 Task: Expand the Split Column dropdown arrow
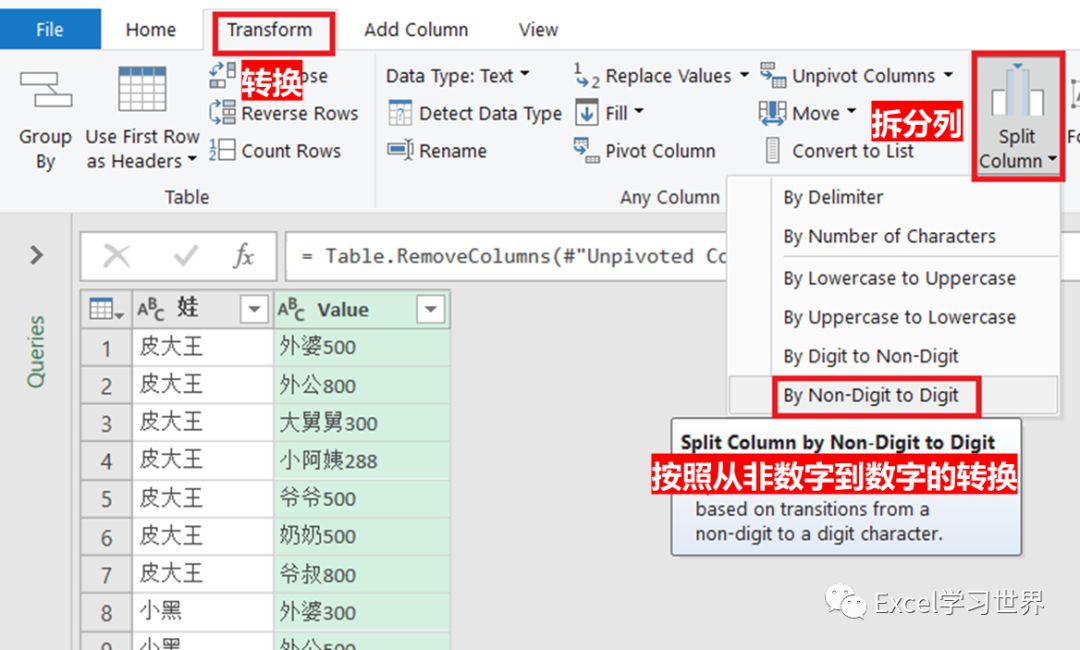(1052, 160)
